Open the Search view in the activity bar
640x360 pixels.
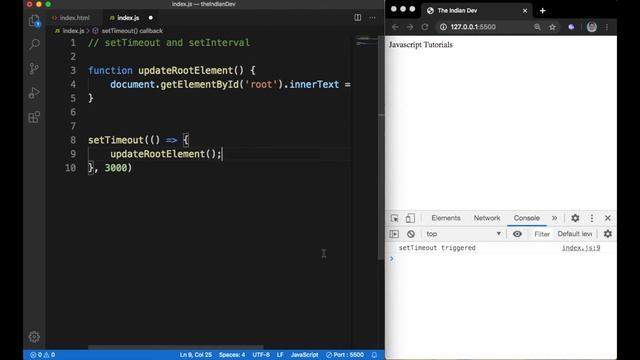34,44
